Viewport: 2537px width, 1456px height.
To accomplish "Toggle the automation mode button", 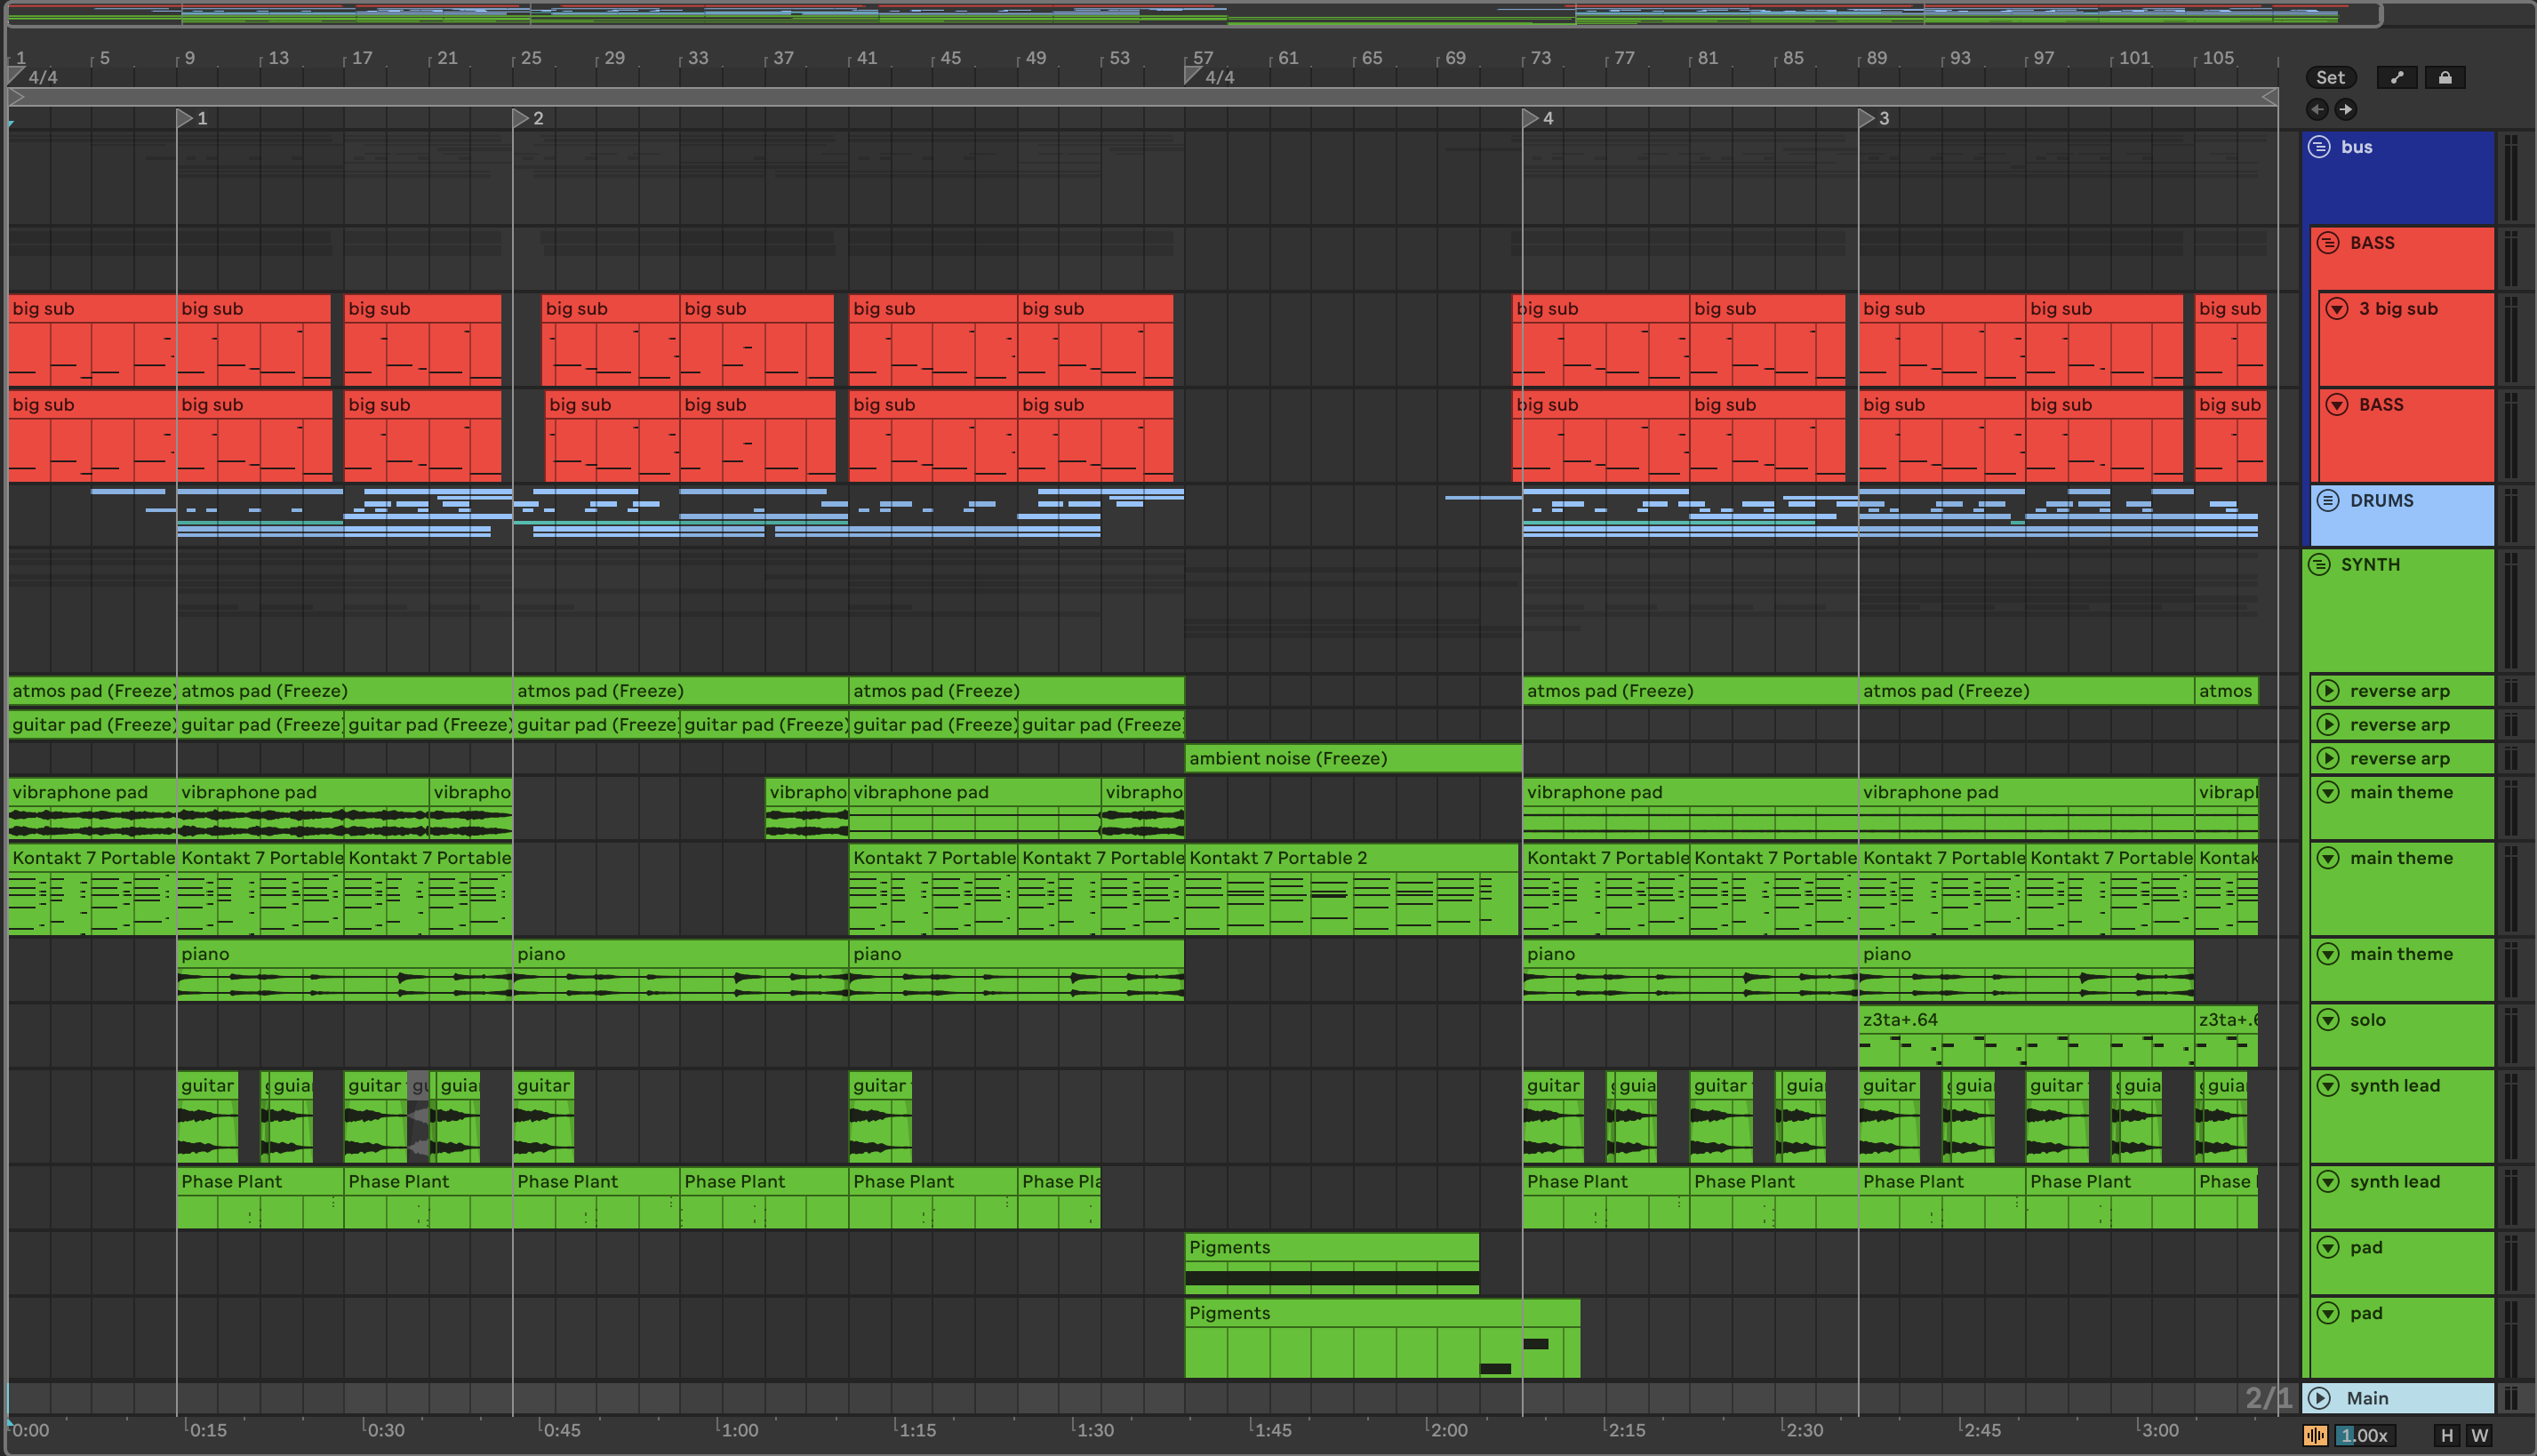I will point(2397,77).
